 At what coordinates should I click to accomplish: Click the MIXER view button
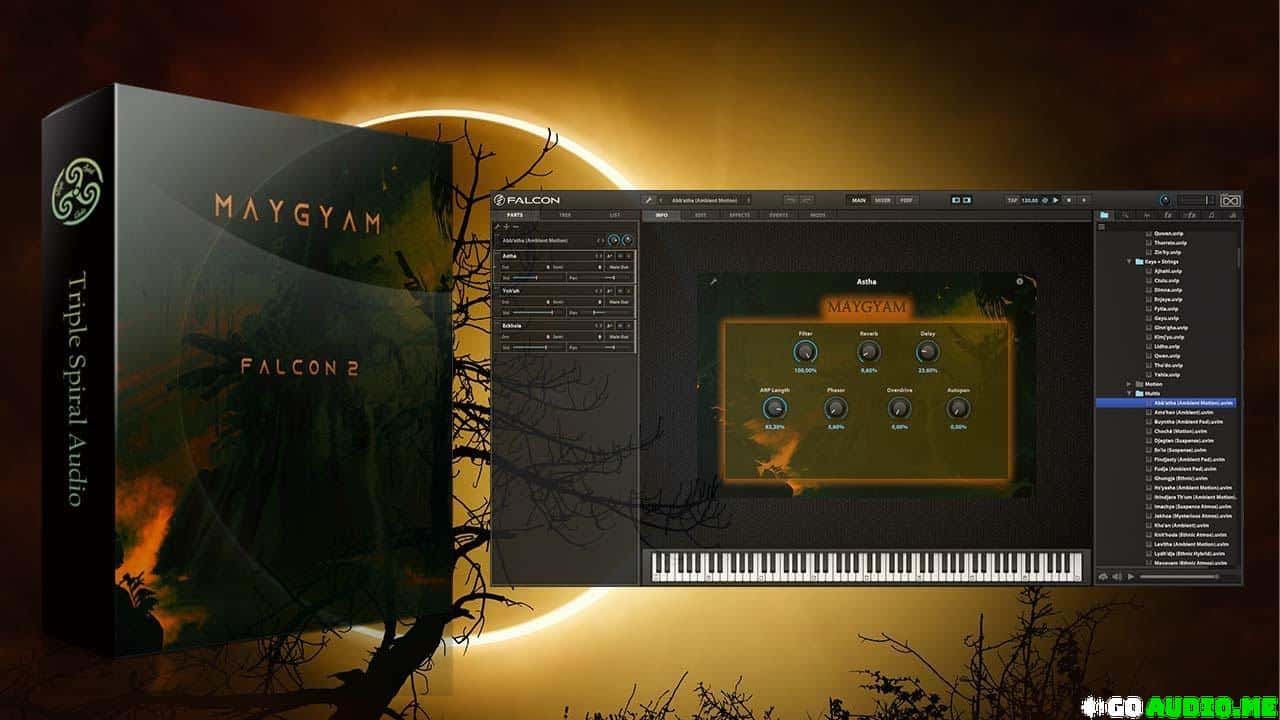[x=882, y=200]
